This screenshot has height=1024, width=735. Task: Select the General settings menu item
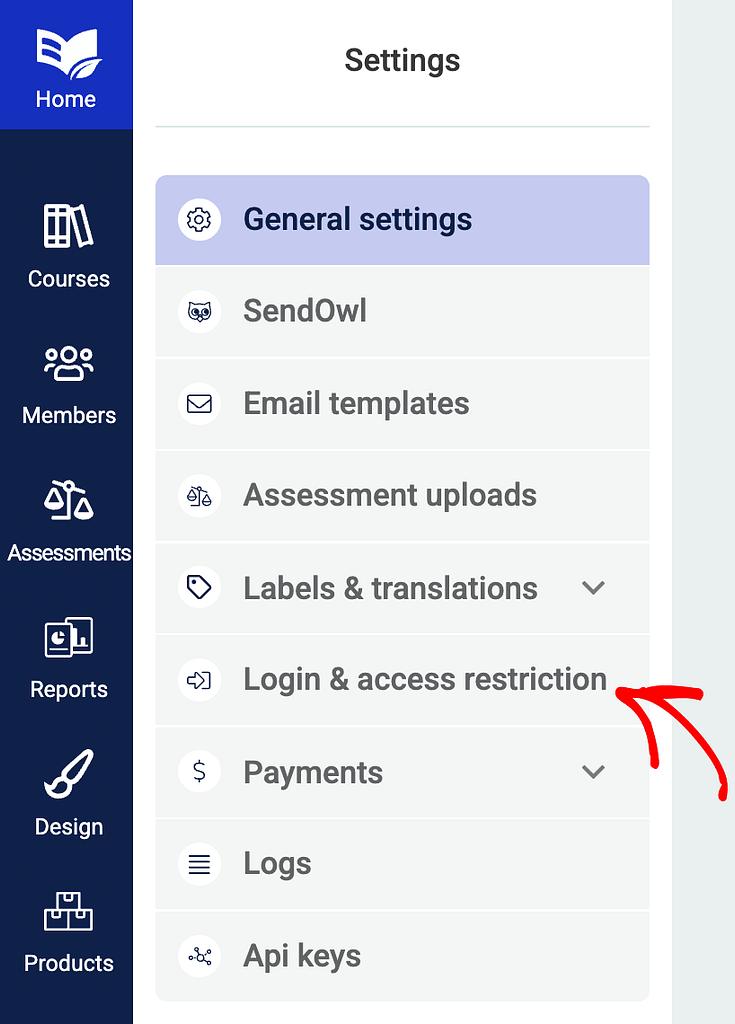357,220
